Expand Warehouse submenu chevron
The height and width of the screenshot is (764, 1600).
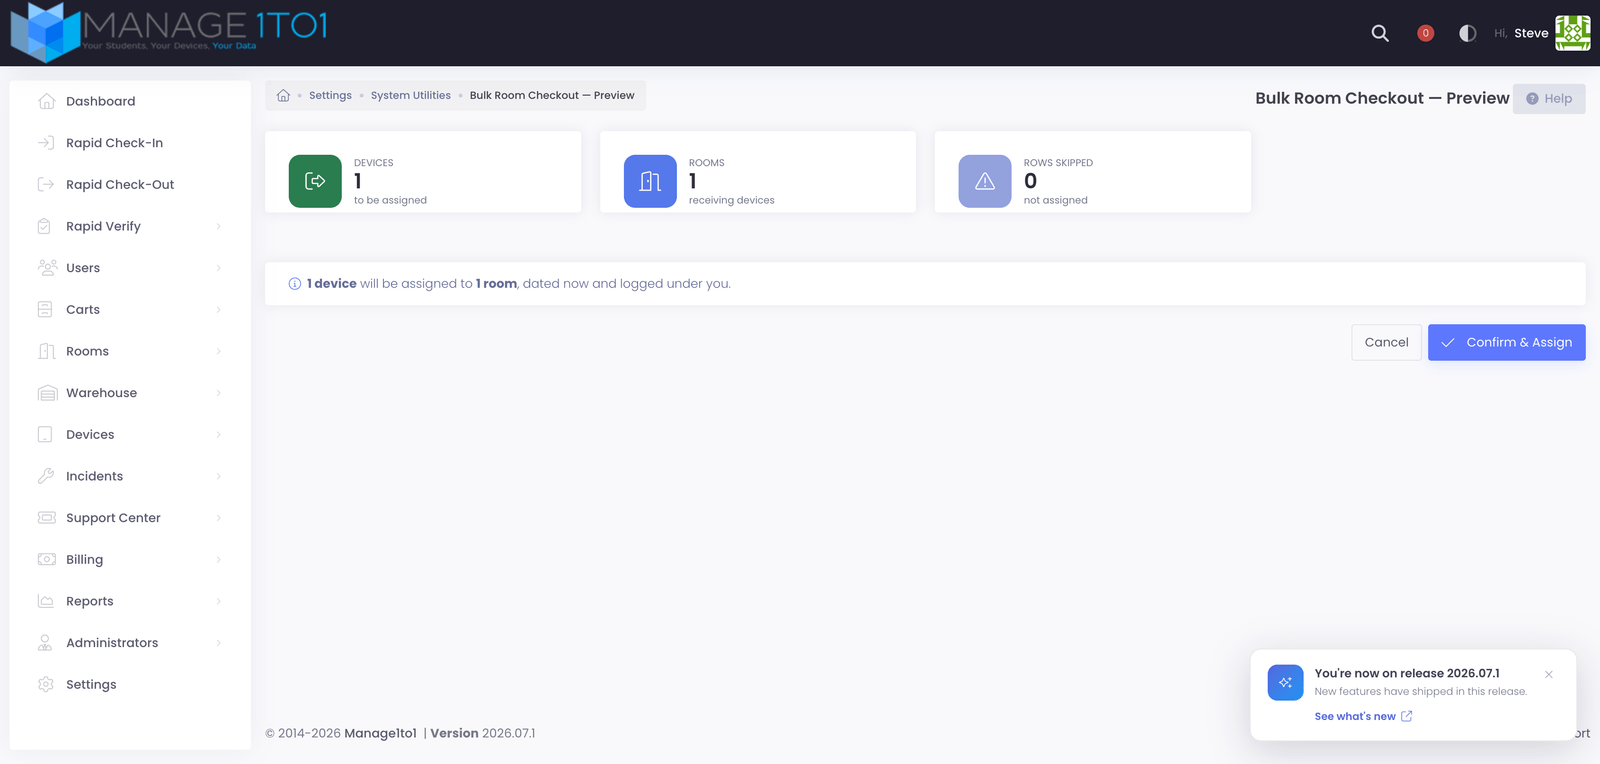point(218,393)
